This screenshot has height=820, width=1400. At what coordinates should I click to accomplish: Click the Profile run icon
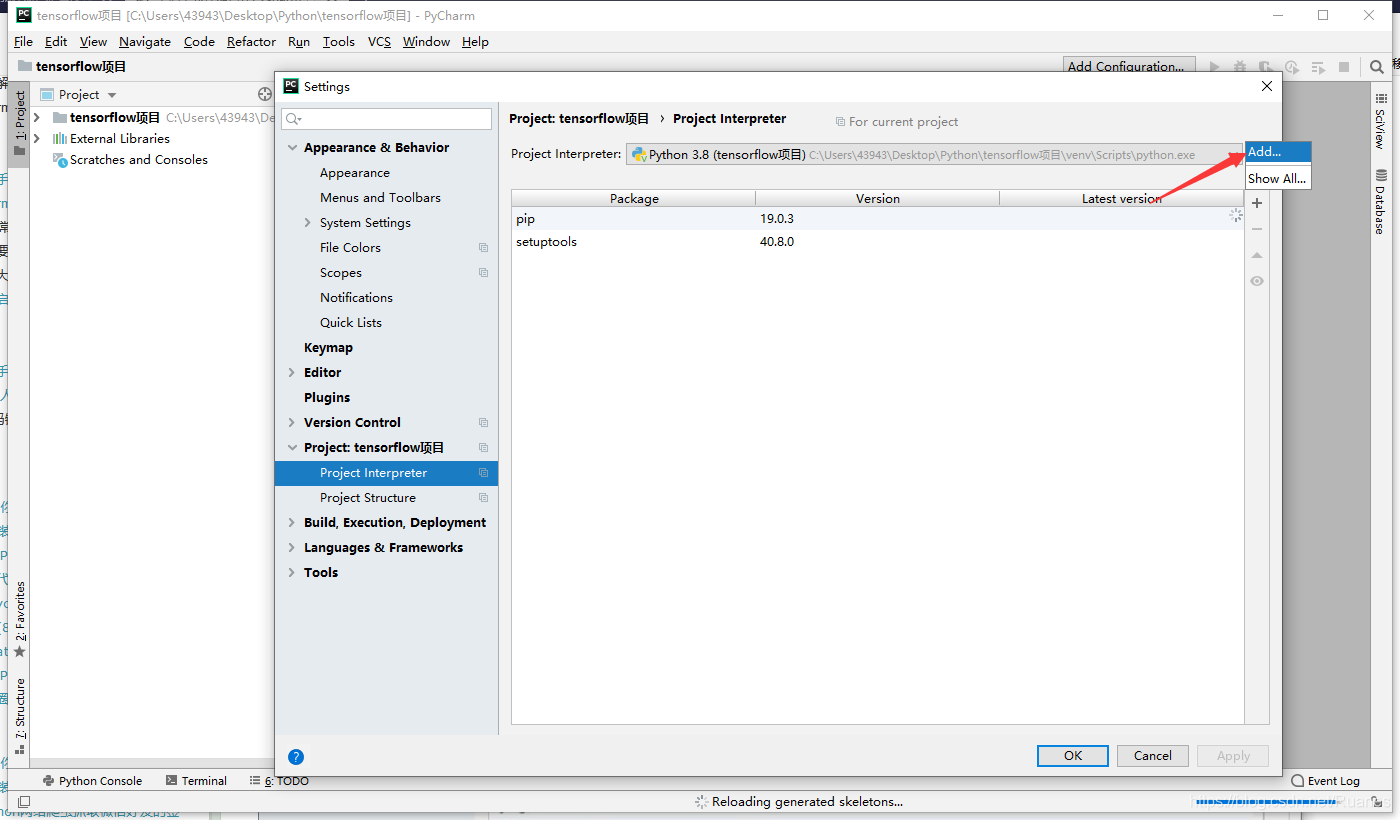coord(1292,67)
